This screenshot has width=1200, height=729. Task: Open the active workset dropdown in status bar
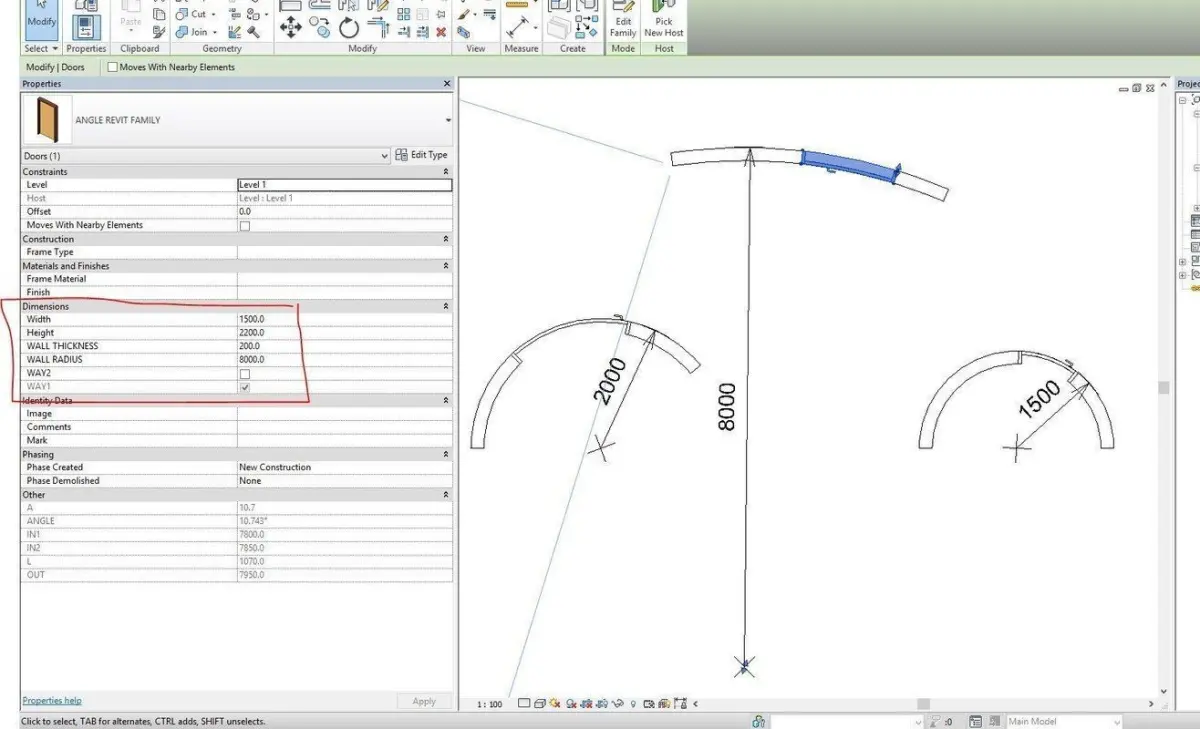(917, 721)
